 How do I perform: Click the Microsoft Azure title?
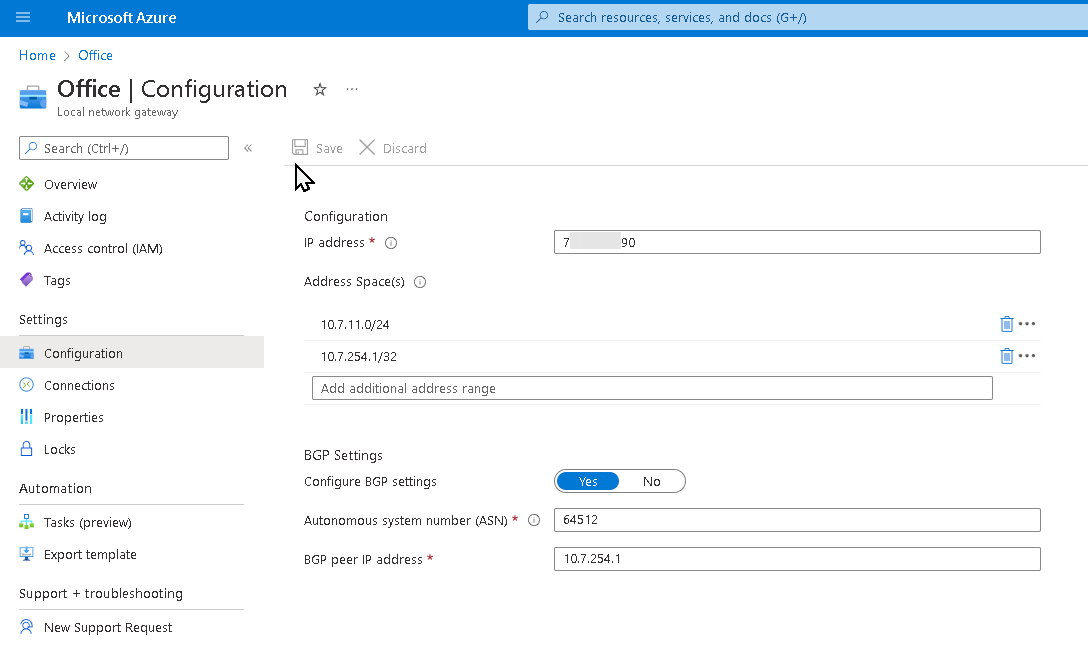[121, 18]
